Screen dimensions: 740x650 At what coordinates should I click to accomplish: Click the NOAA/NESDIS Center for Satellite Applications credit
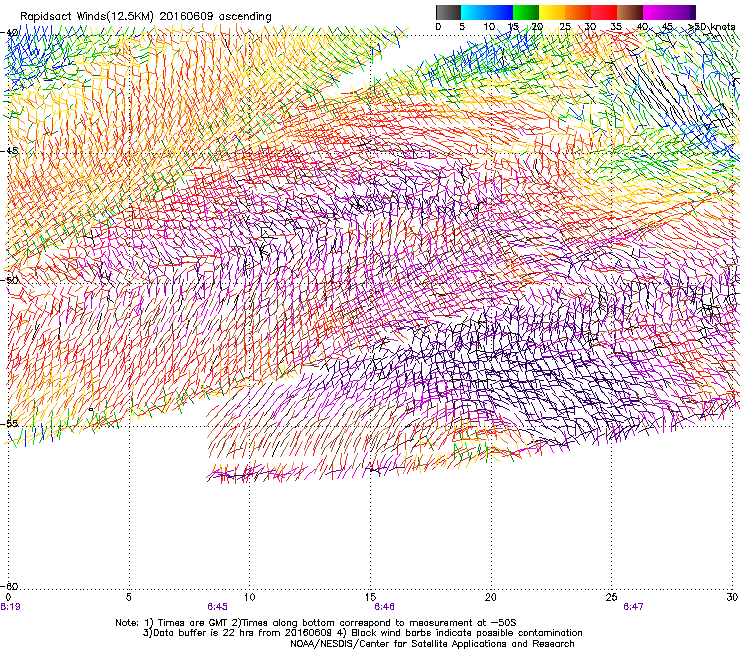[x=432, y=644]
